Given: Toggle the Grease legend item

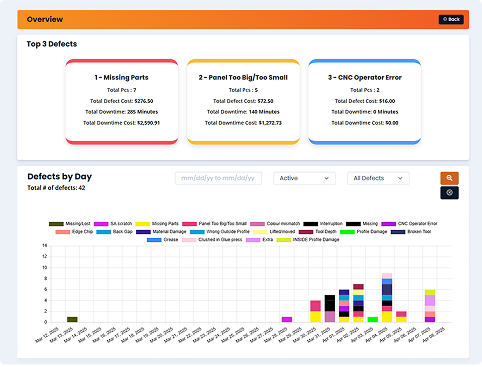Looking at the screenshot, I should click(163, 240).
